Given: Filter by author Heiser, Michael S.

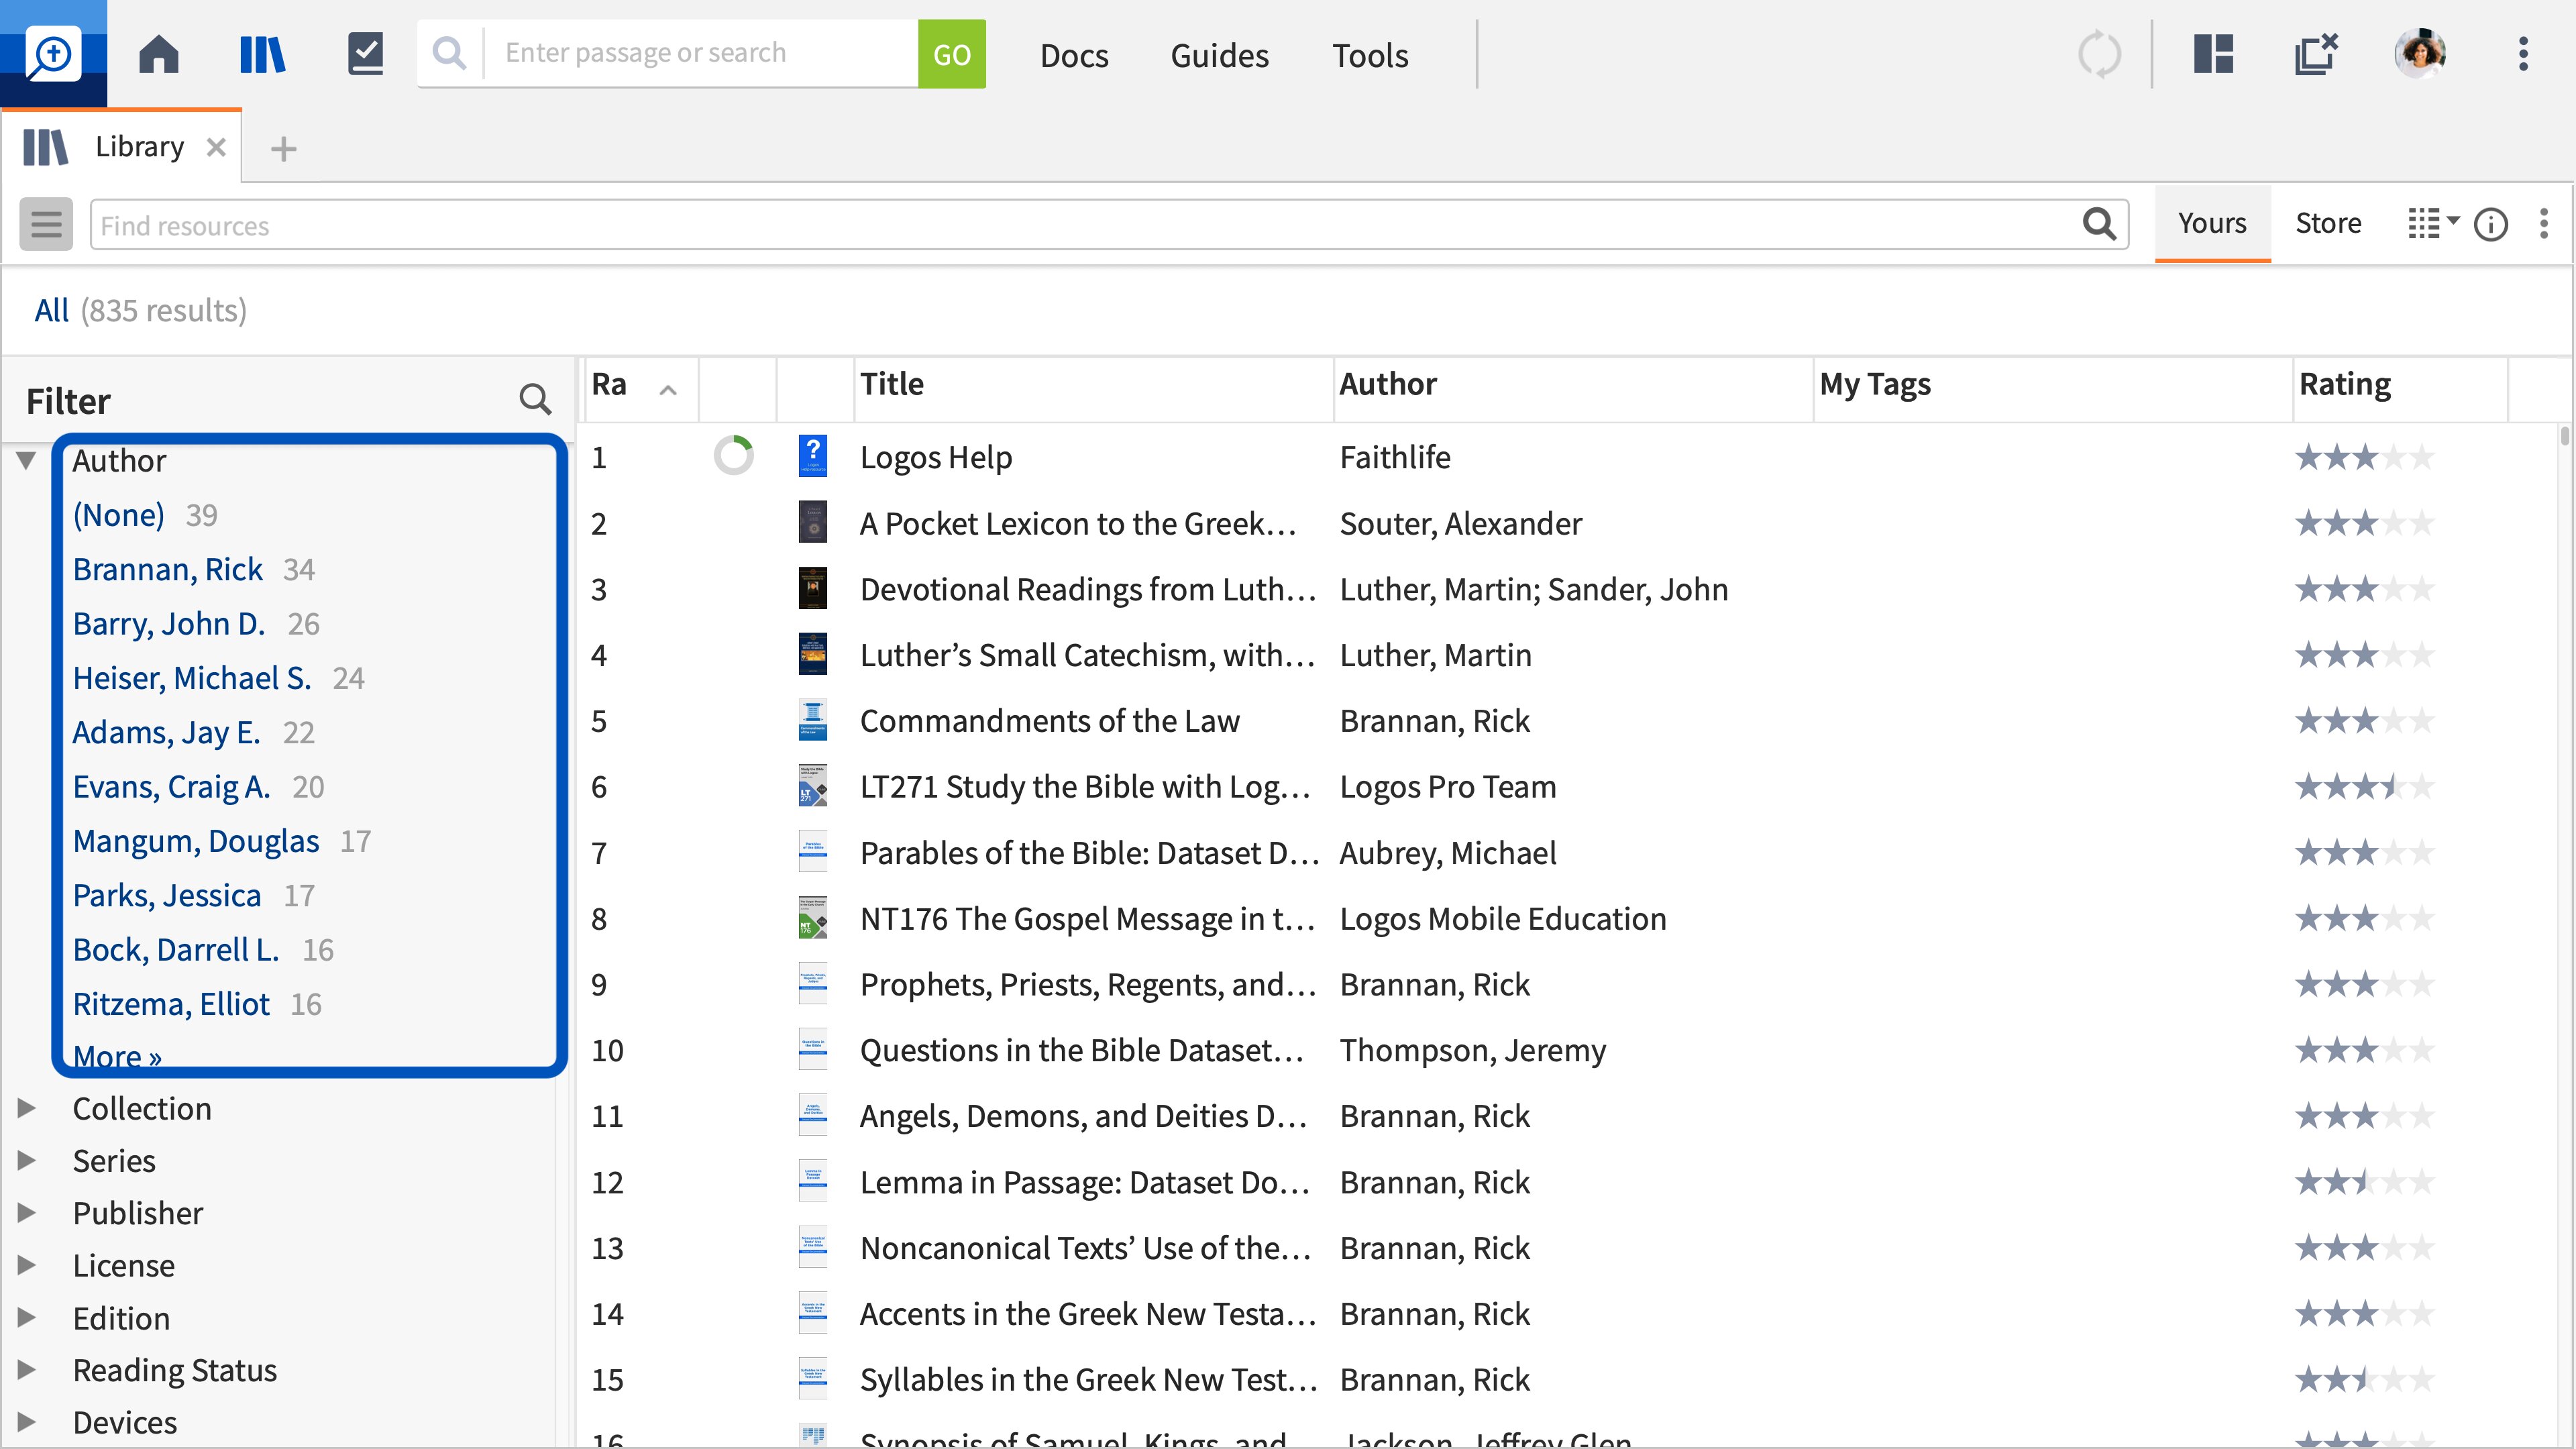Looking at the screenshot, I should coord(192,678).
